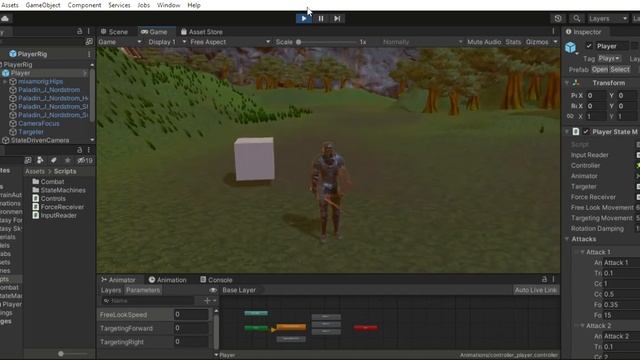Viewport: 640px width, 360px height.
Task: Select the ForceReceiver script
Action: pyautogui.click(x=58, y=207)
